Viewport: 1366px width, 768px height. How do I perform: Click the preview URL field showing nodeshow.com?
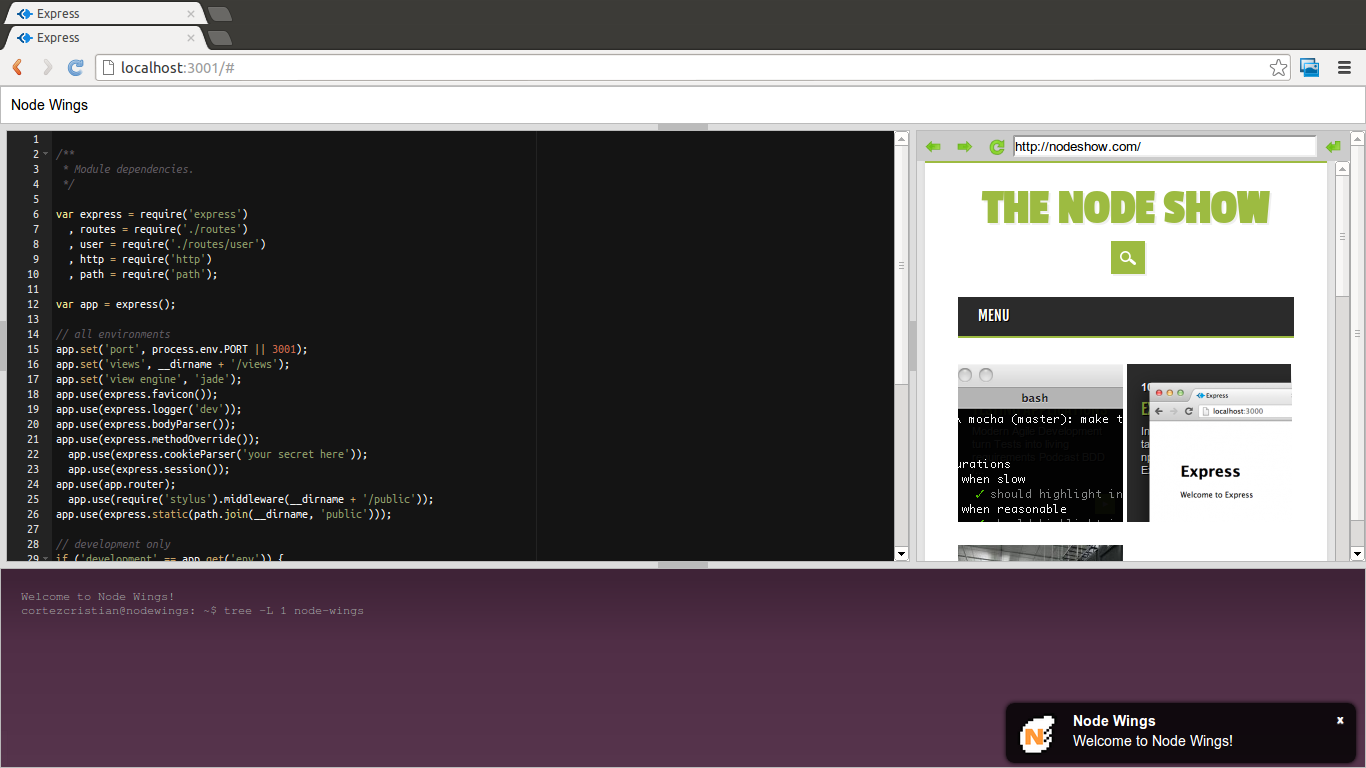point(1165,147)
